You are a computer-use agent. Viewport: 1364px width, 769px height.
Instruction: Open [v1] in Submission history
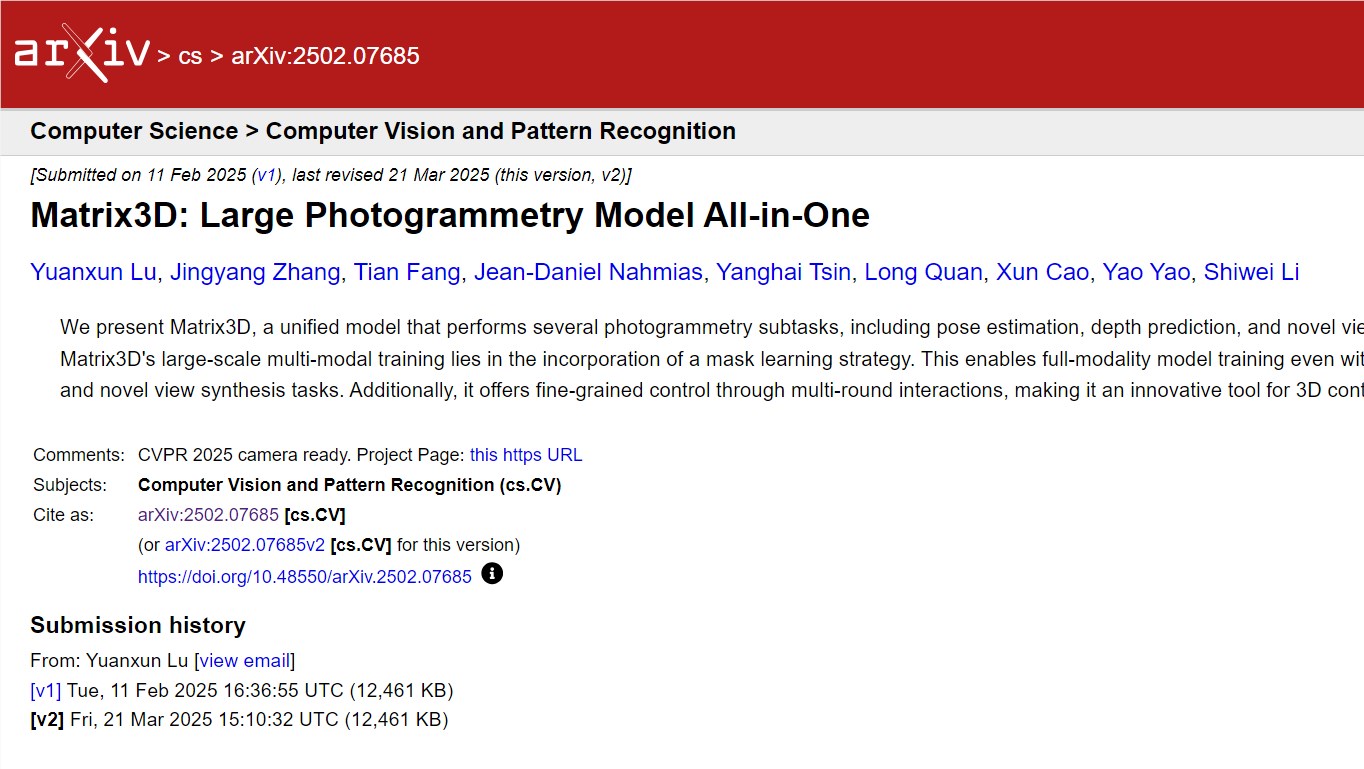coord(46,690)
